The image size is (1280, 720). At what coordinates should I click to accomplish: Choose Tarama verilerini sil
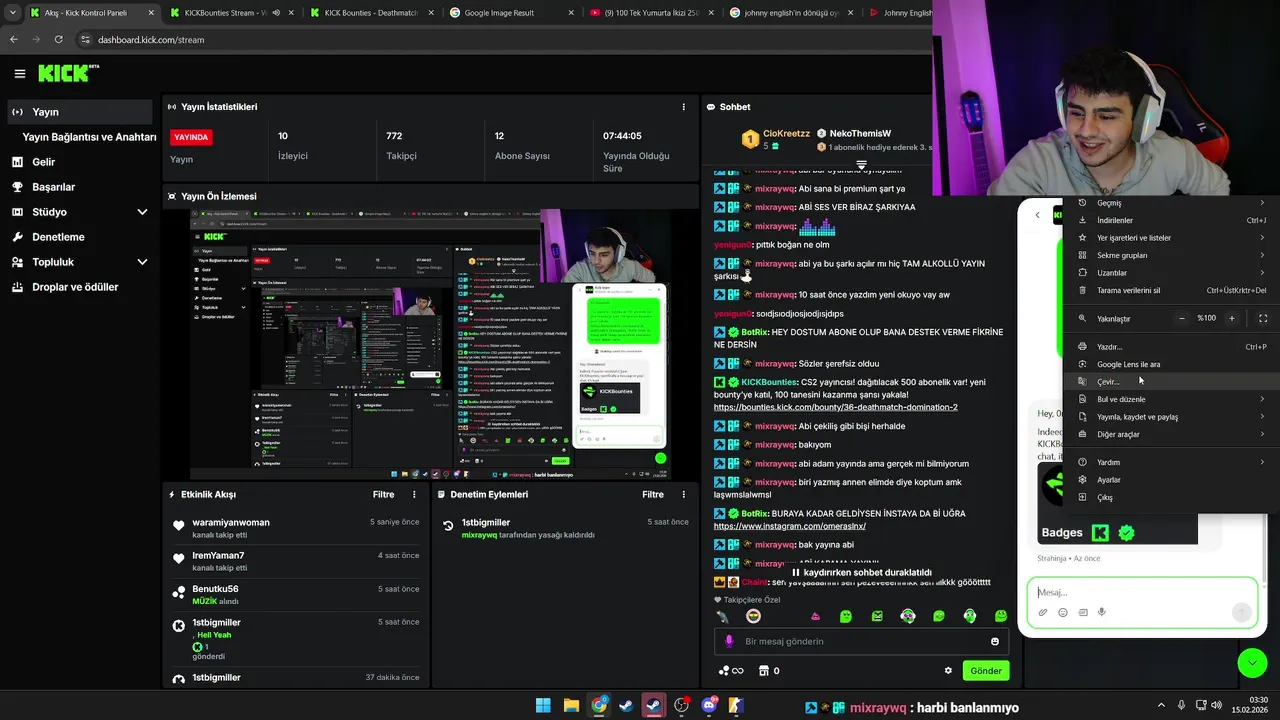(1170, 290)
